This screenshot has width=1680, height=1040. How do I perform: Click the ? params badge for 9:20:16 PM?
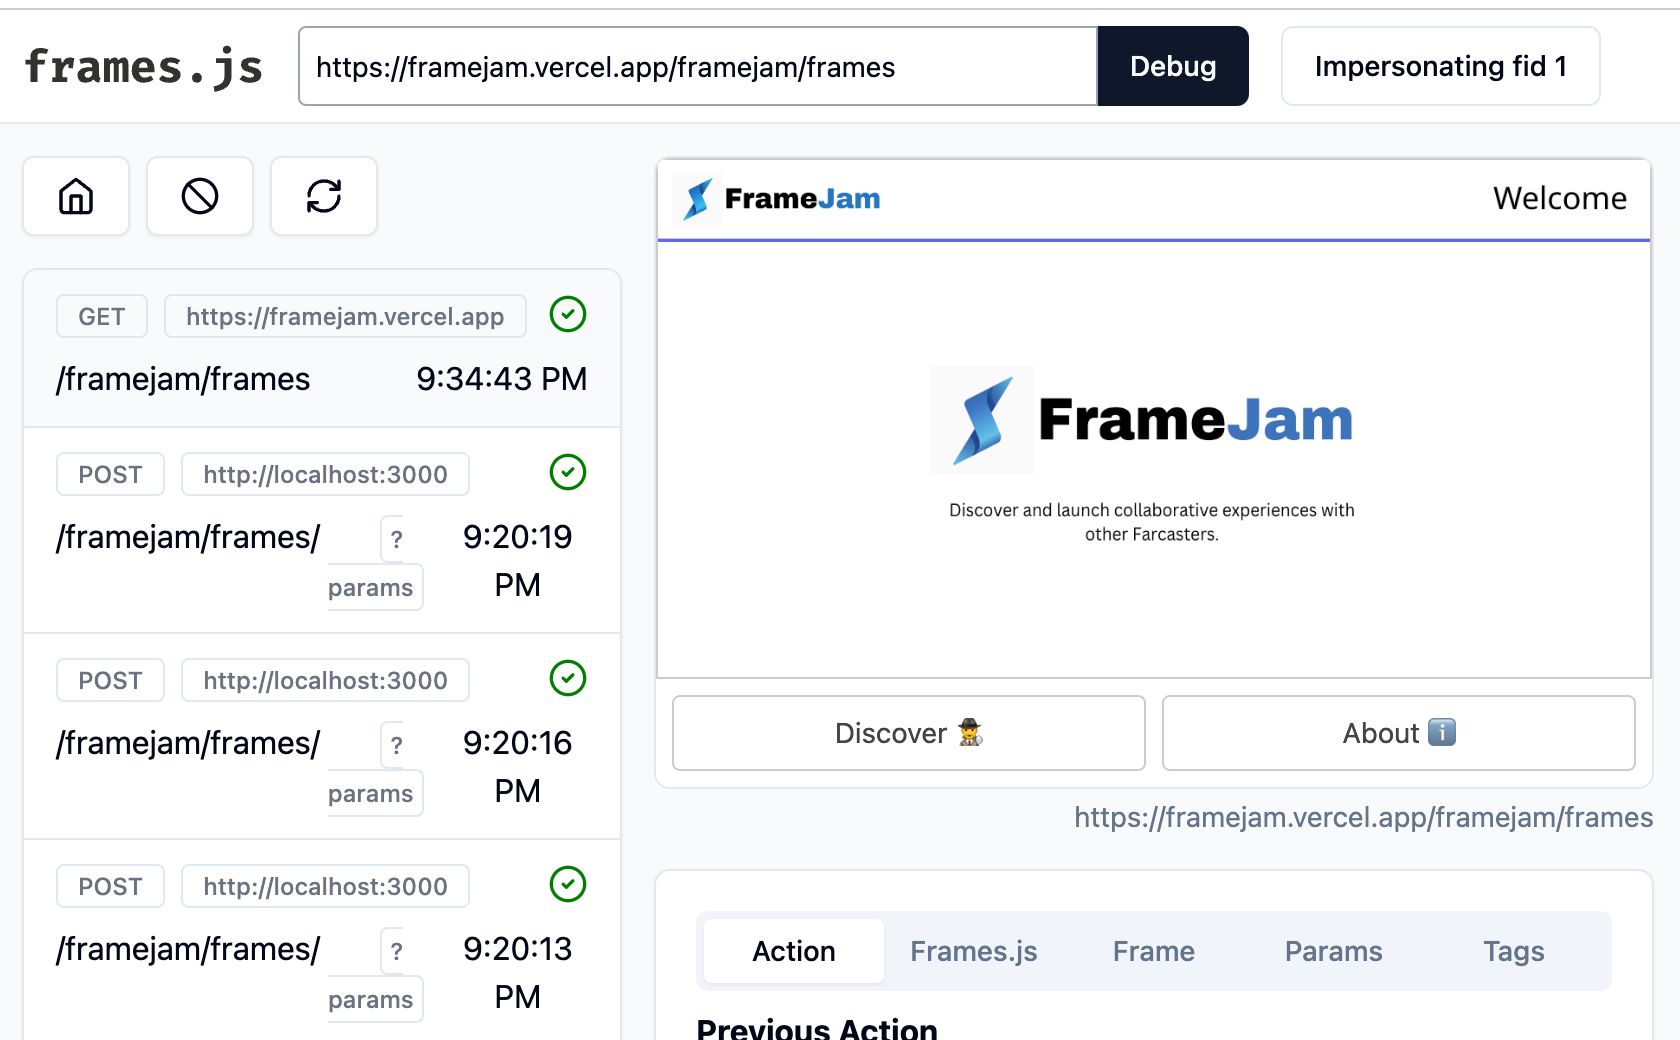tap(376, 769)
